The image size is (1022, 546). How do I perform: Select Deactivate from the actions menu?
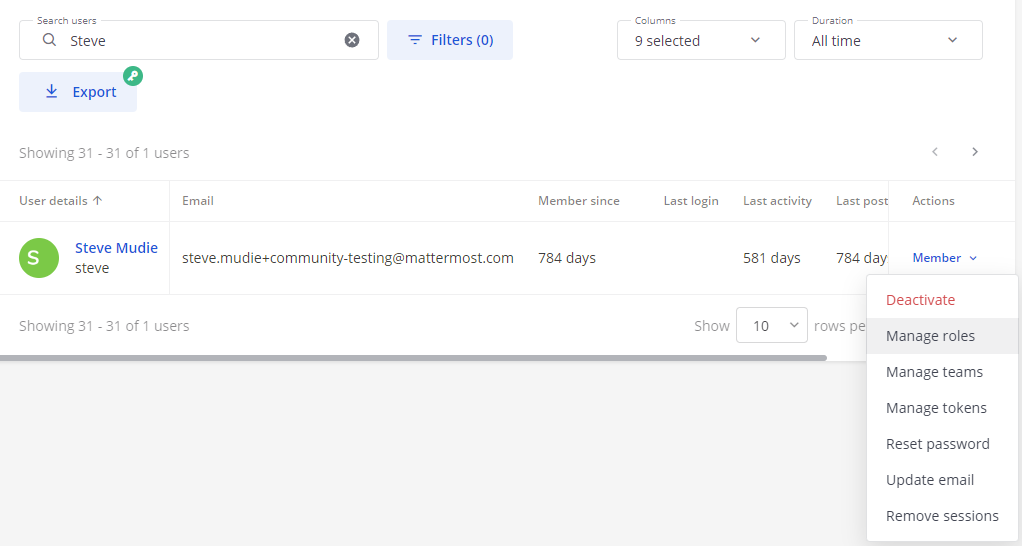[920, 300]
